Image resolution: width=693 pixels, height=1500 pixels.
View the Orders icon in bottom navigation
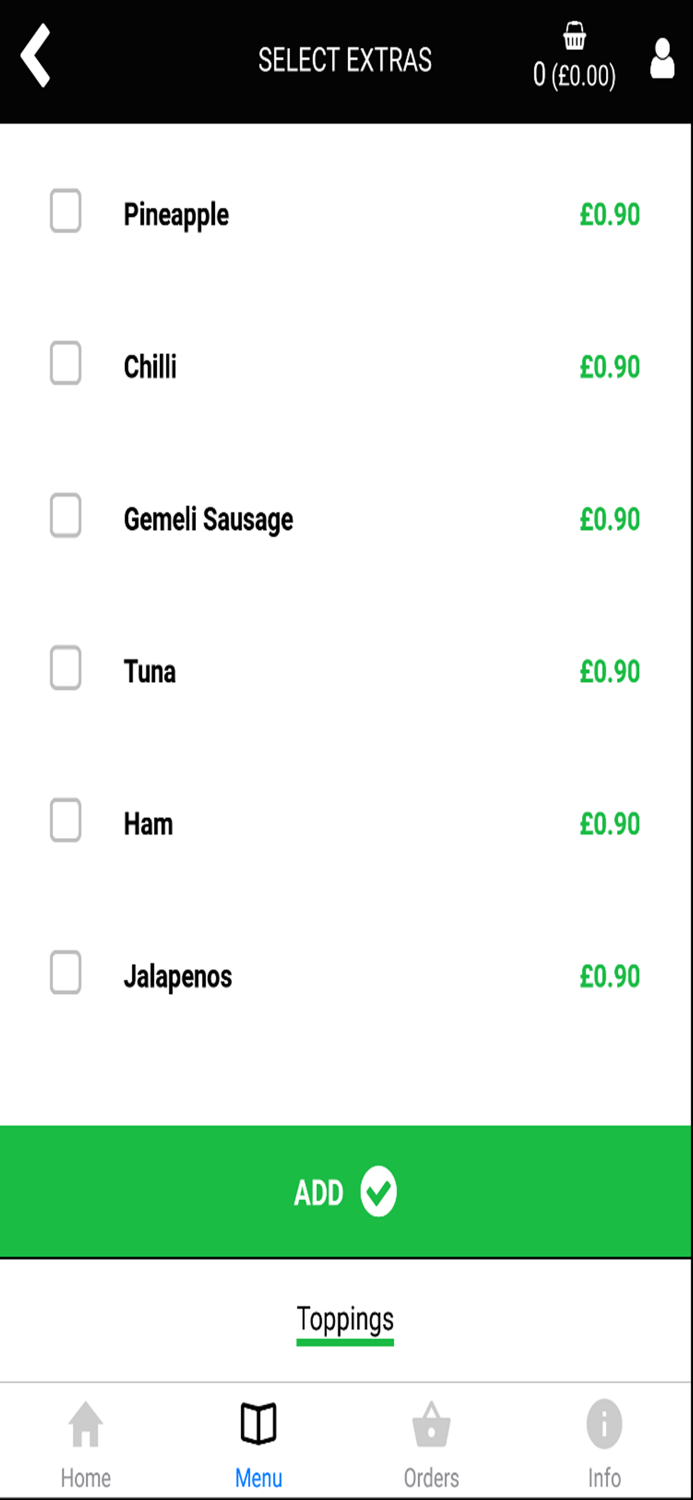(431, 1423)
